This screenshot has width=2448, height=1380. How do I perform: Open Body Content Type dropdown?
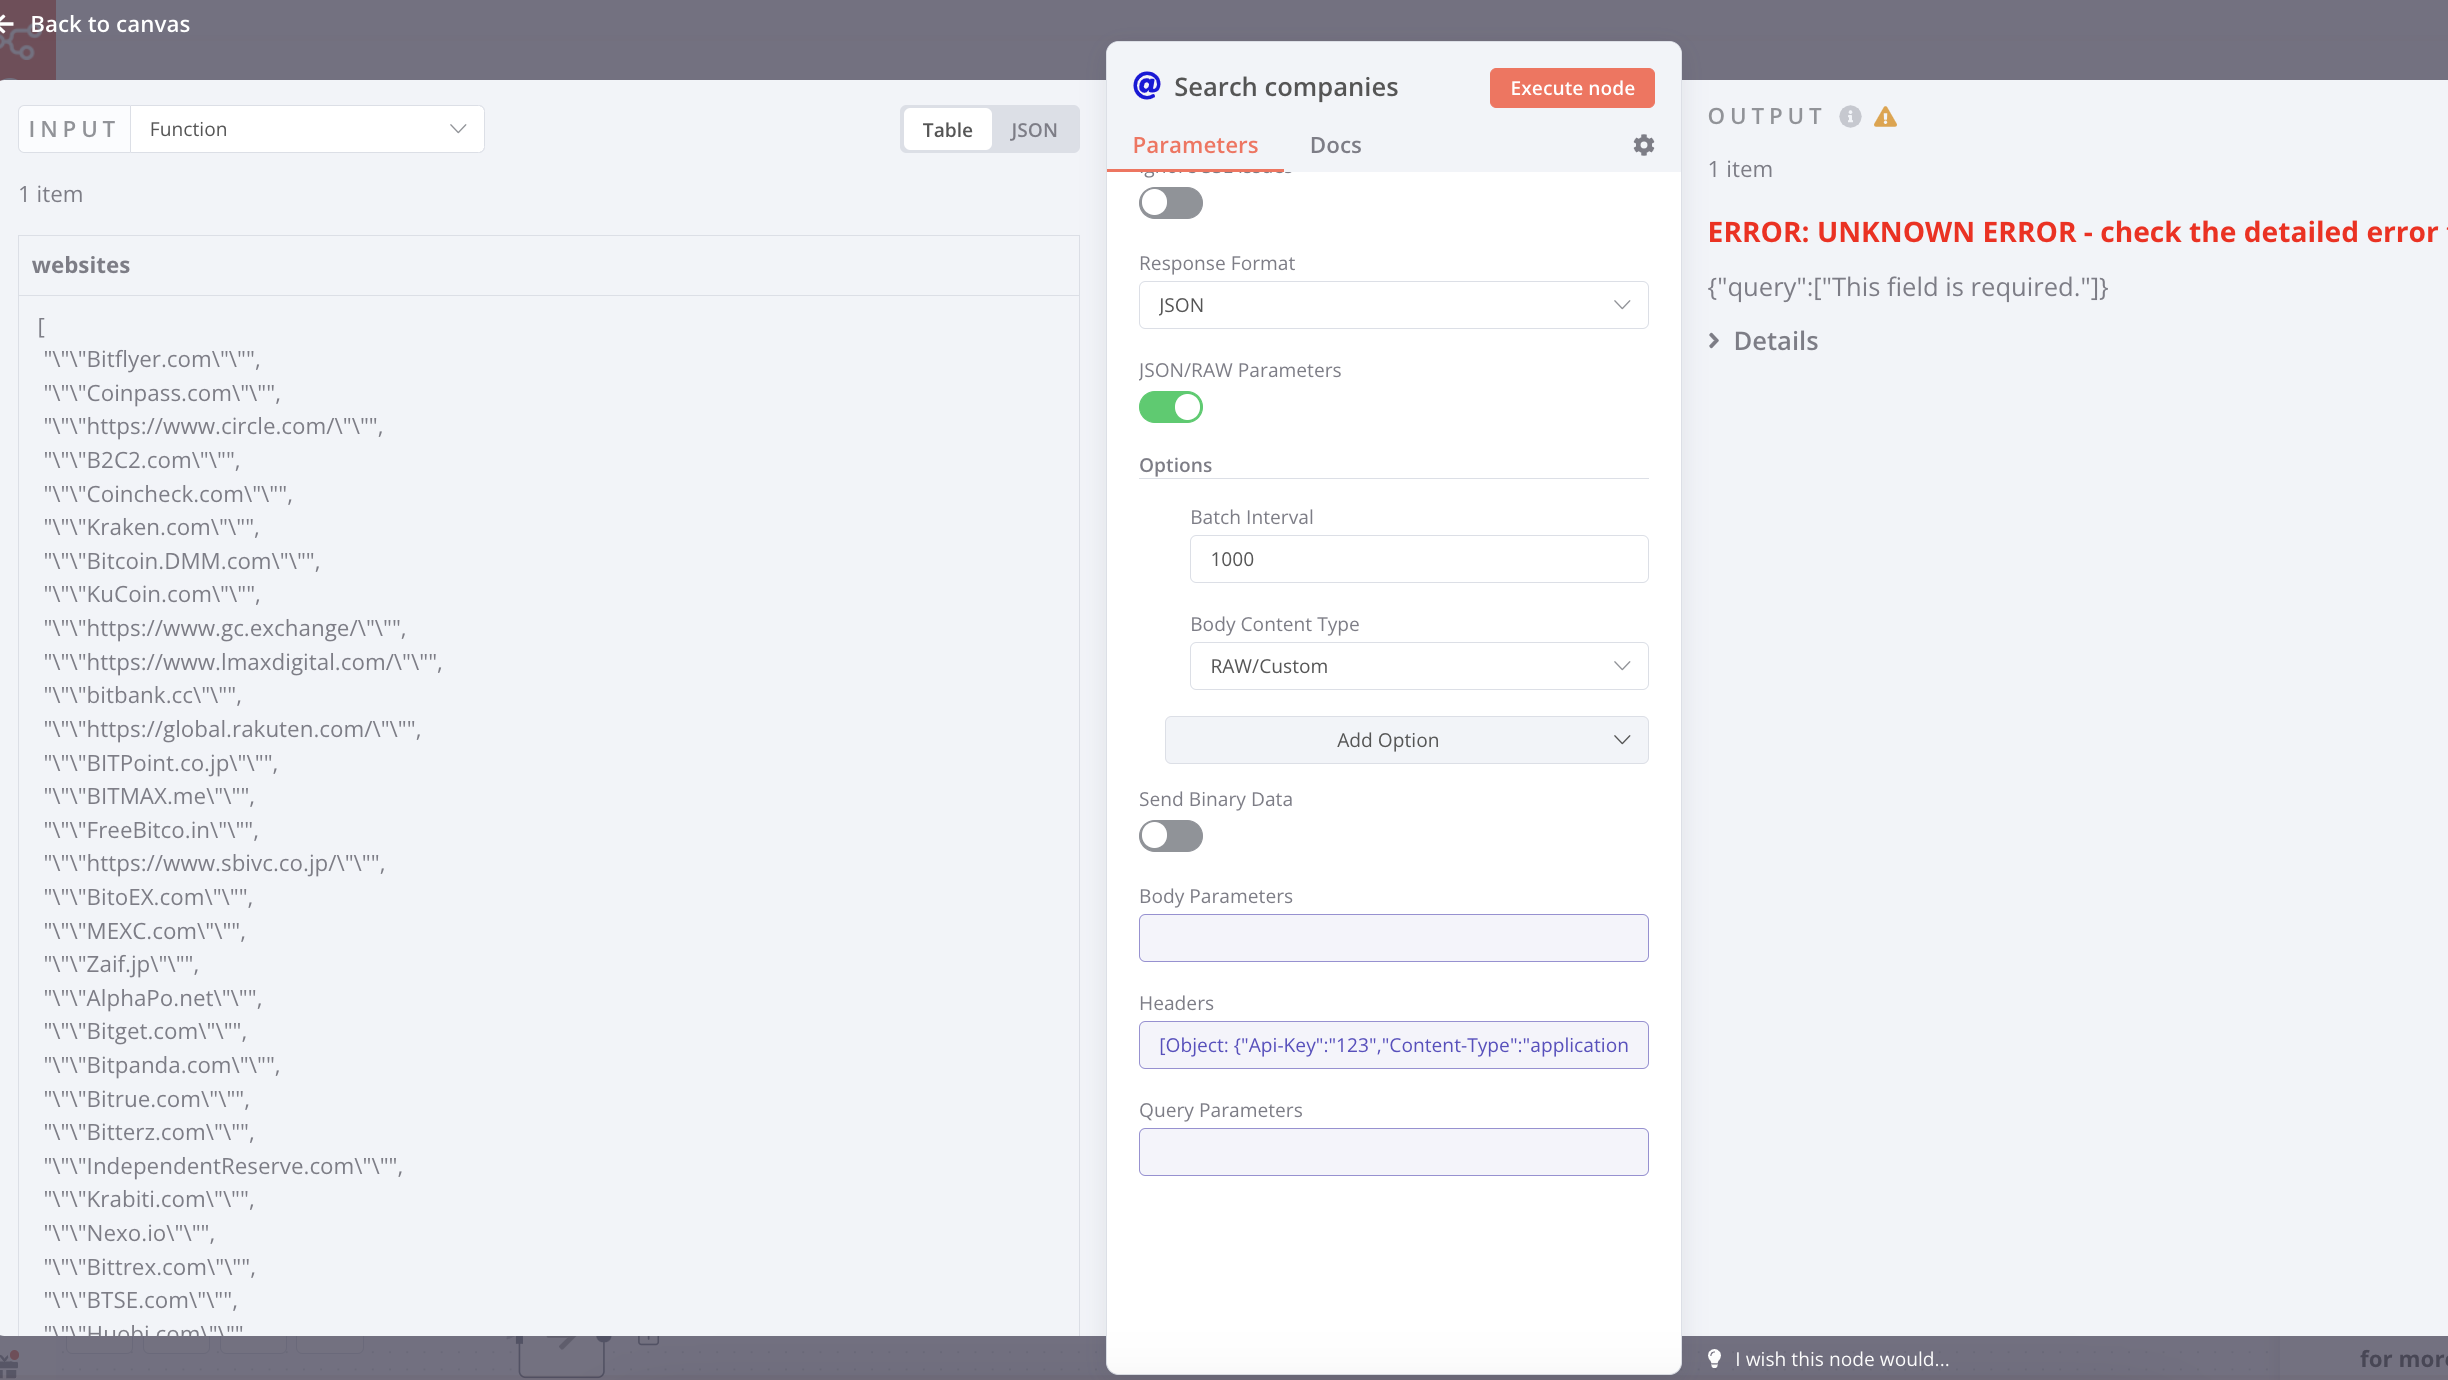tap(1418, 666)
